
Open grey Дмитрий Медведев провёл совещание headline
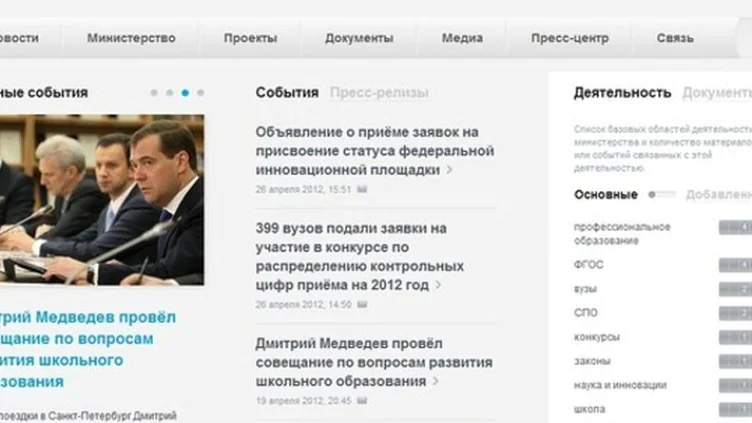pyautogui.click(x=374, y=362)
